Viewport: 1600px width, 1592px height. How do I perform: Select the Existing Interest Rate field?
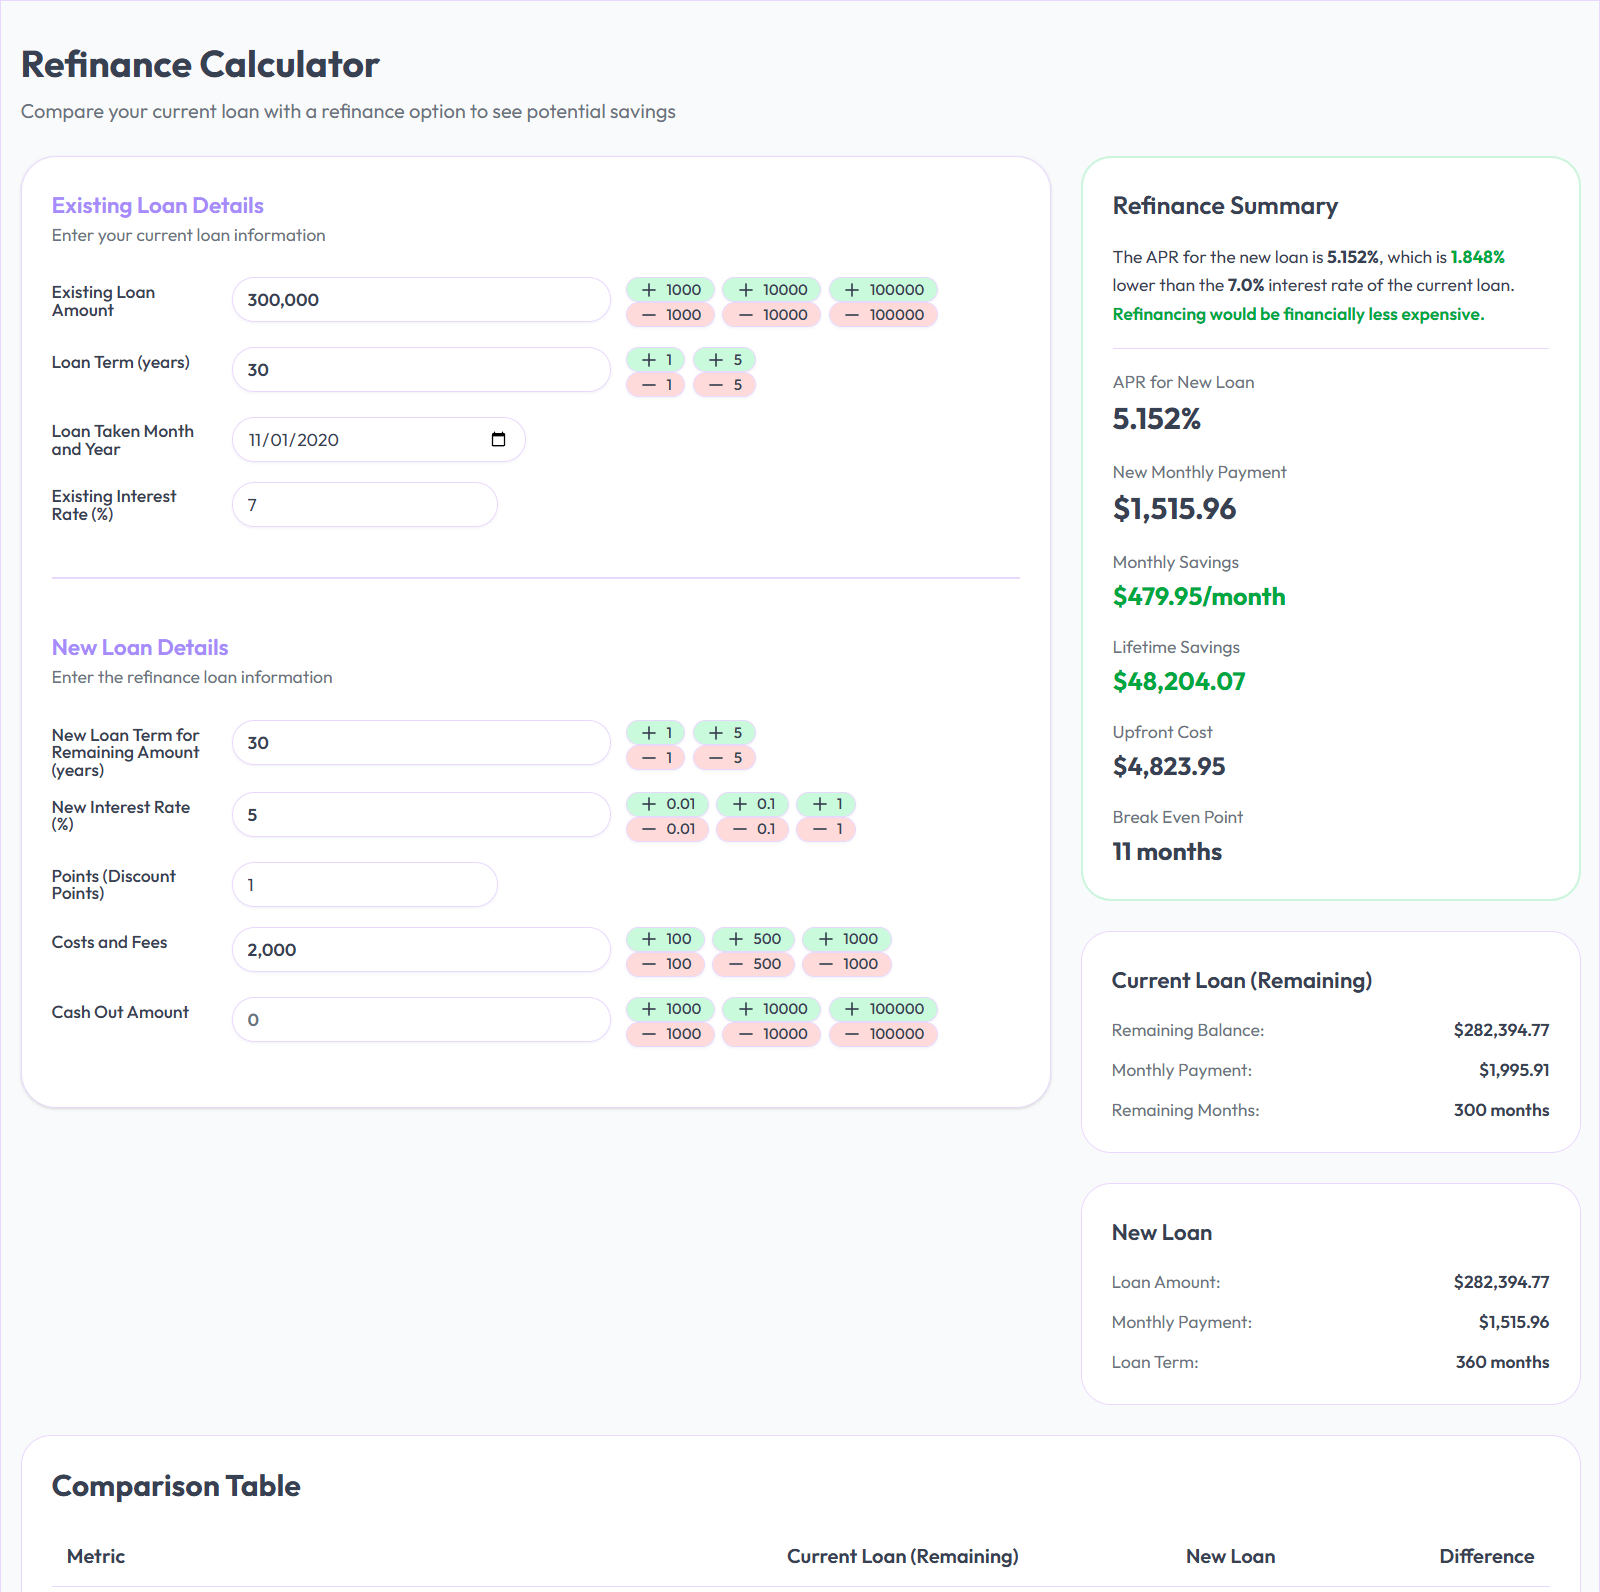pyautogui.click(x=364, y=504)
